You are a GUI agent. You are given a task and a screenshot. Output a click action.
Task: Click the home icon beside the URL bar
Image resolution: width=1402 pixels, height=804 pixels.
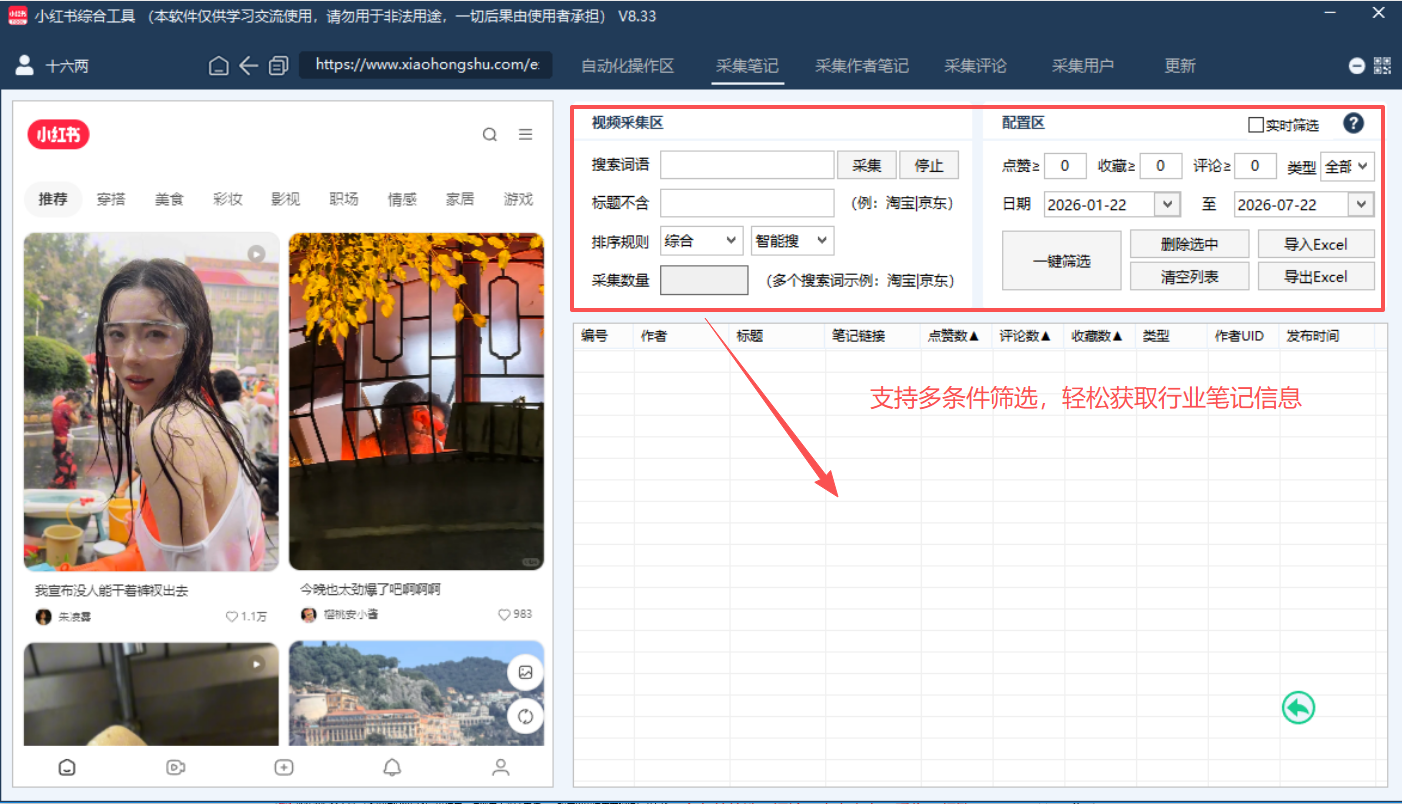[x=219, y=66]
